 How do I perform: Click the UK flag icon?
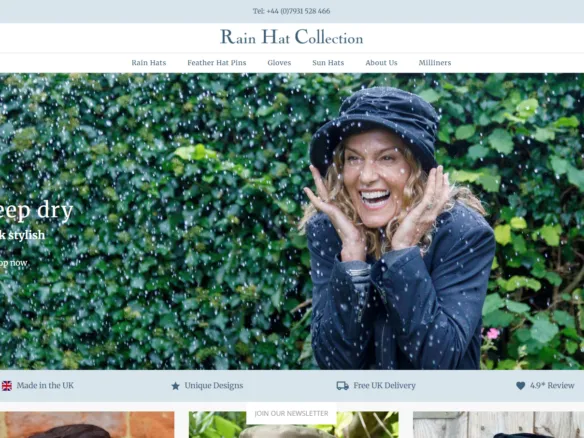7,386
